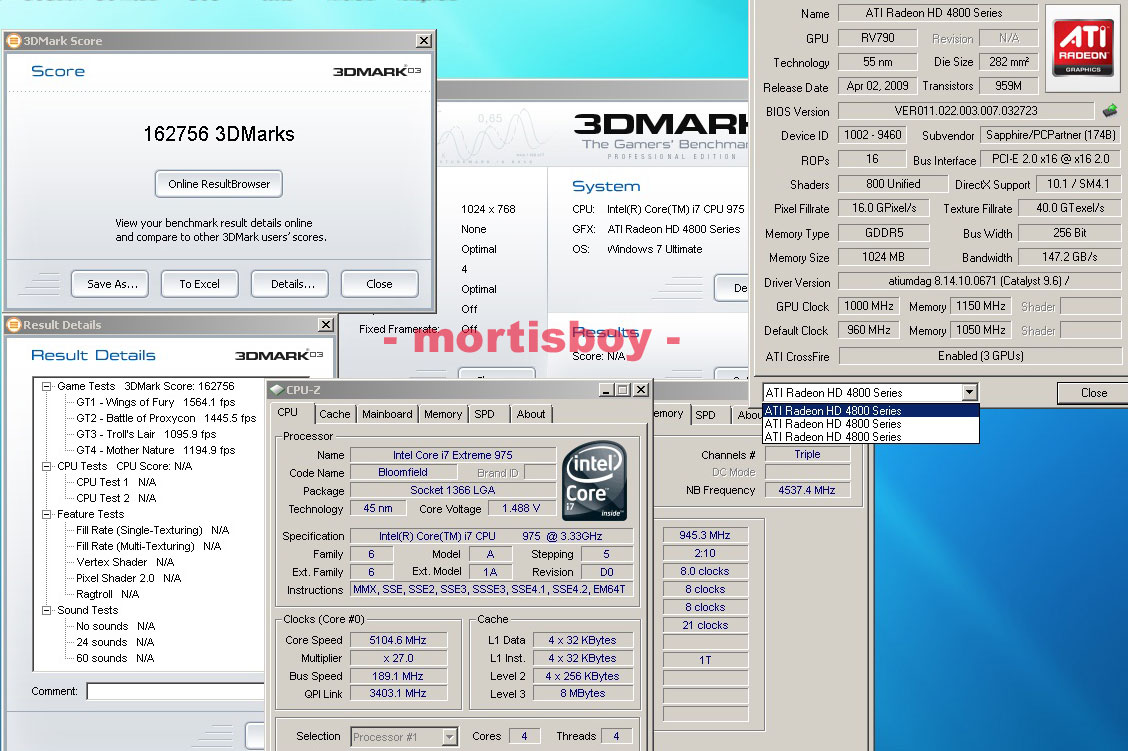The height and width of the screenshot is (751, 1128).
Task: Open the SPD tab in front CPU-Z
Action: pyautogui.click(x=485, y=414)
